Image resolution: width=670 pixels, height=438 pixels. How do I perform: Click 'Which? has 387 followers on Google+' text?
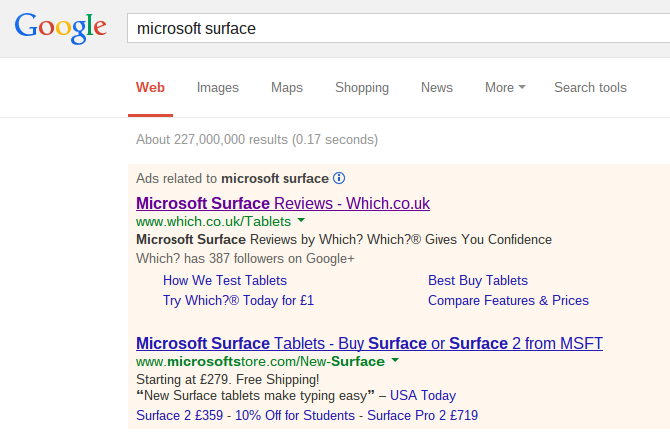(x=245, y=259)
